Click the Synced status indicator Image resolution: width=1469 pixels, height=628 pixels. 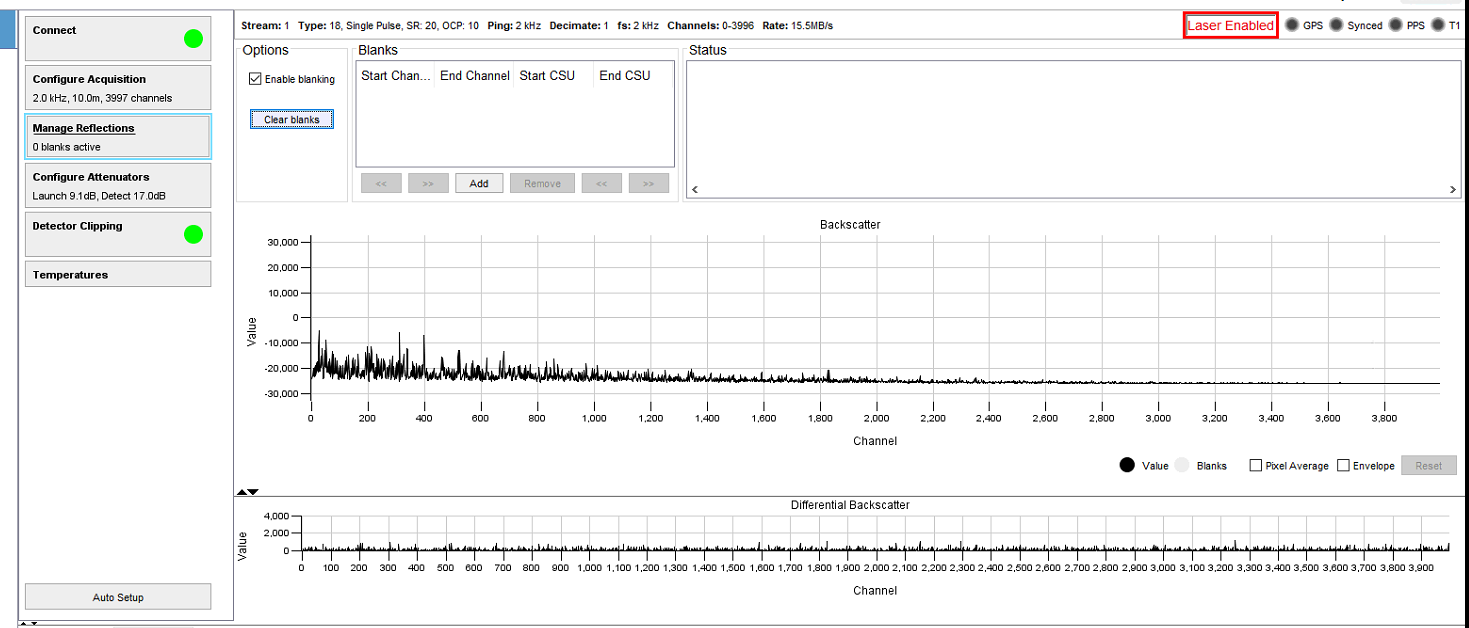pyautogui.click(x=1337, y=25)
